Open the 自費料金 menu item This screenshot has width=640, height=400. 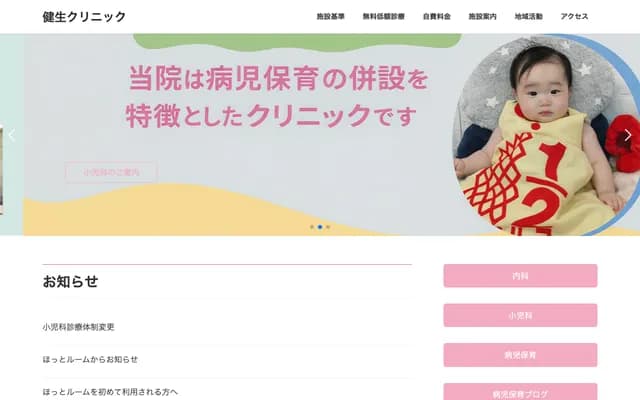pos(437,17)
